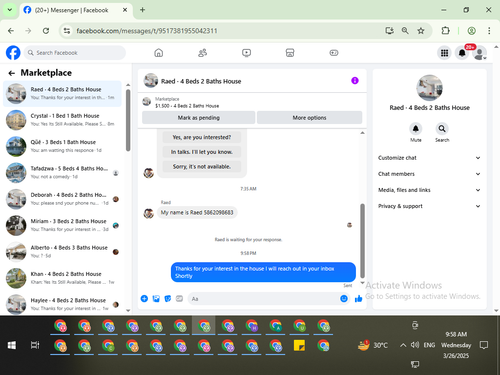Open the Chrome three-dot menu
Viewport: 500px width, 375px height.
point(489,31)
